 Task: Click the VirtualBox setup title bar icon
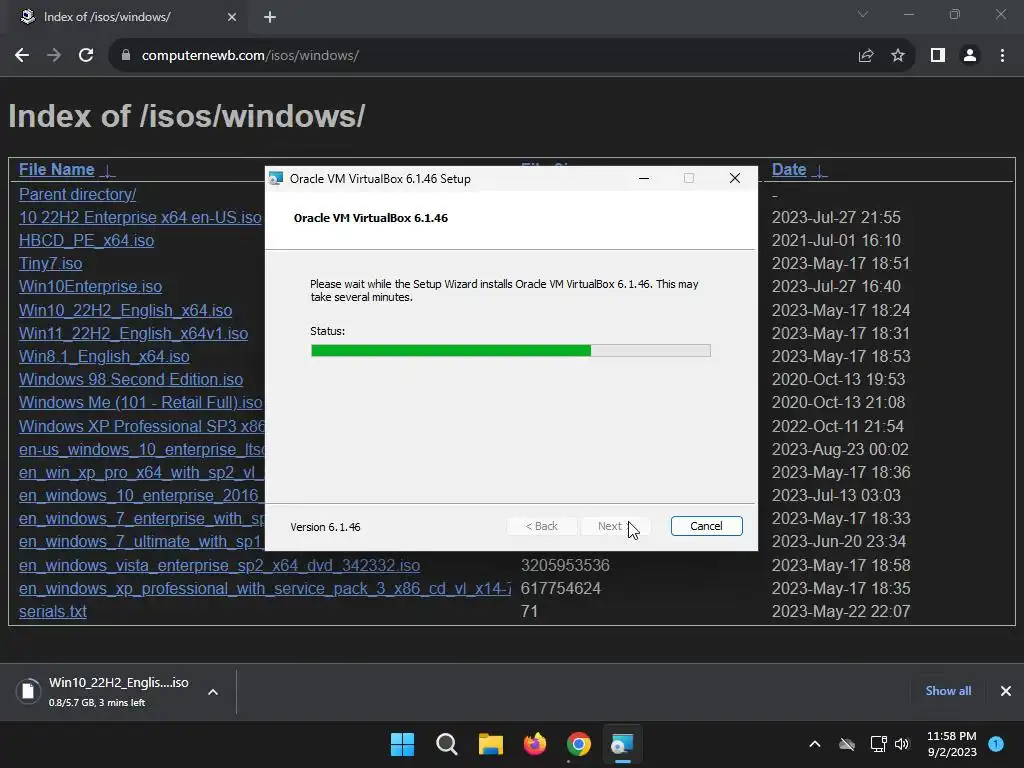[276, 178]
